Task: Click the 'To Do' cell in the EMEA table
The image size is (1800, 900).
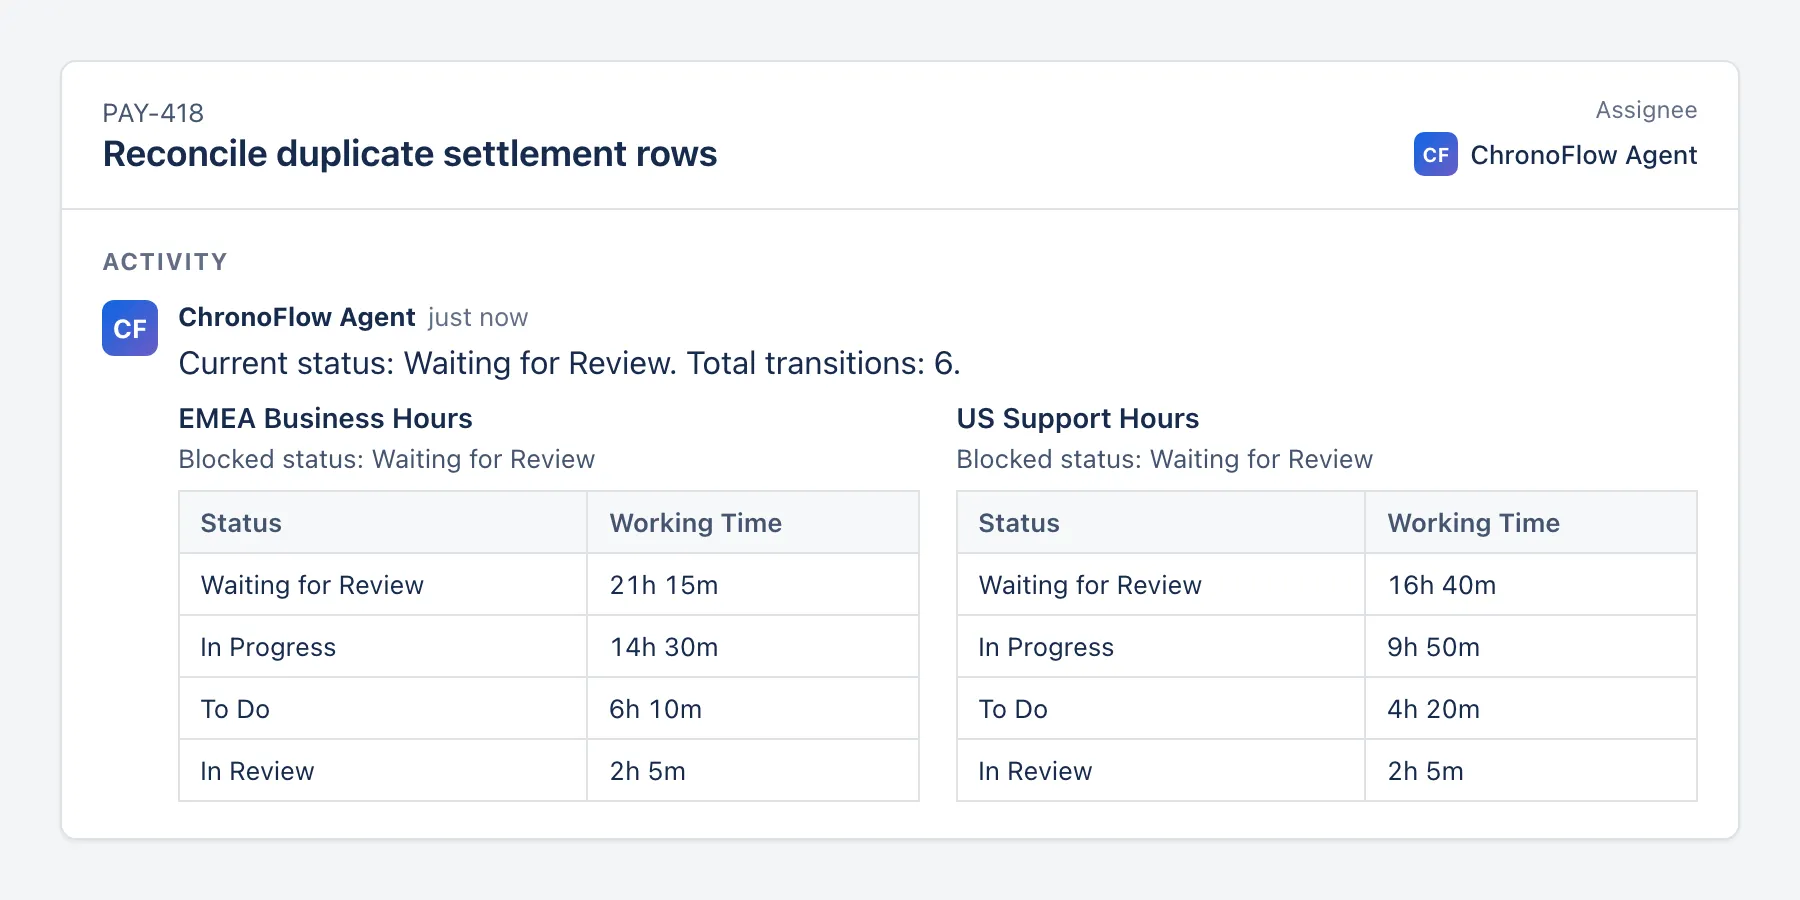Action: pyautogui.click(x=383, y=709)
